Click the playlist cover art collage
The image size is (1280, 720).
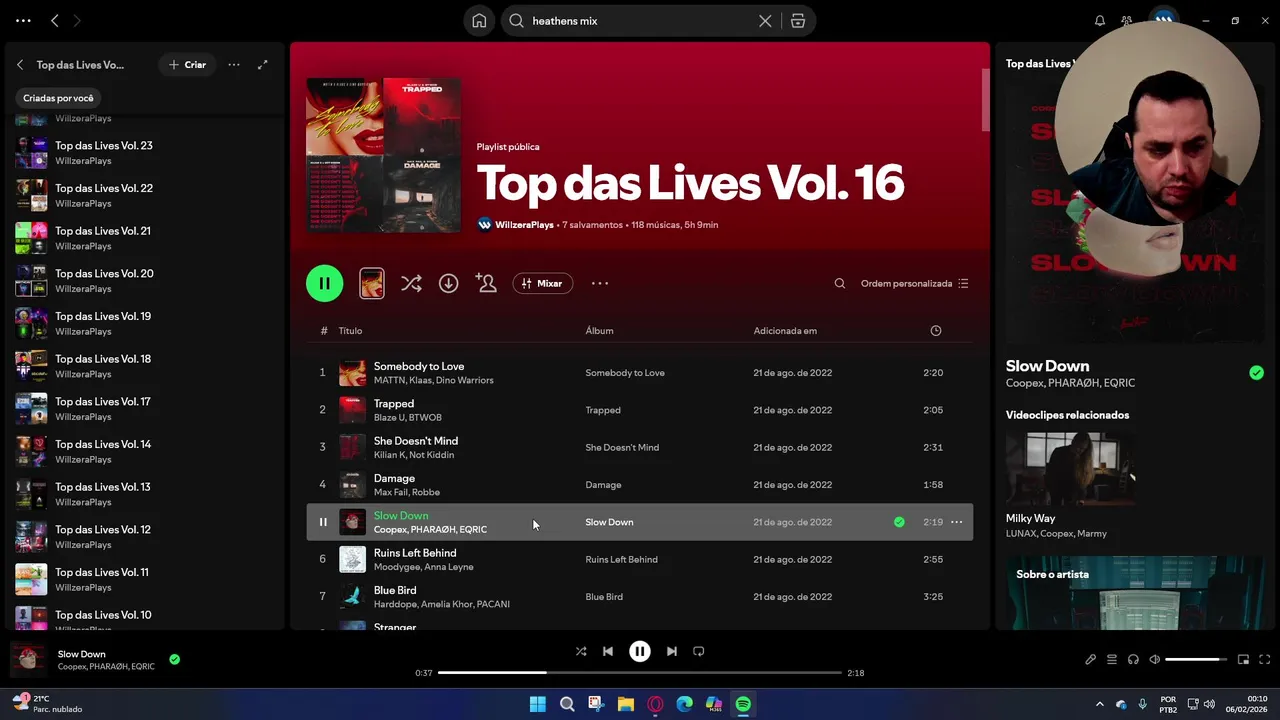(384, 155)
